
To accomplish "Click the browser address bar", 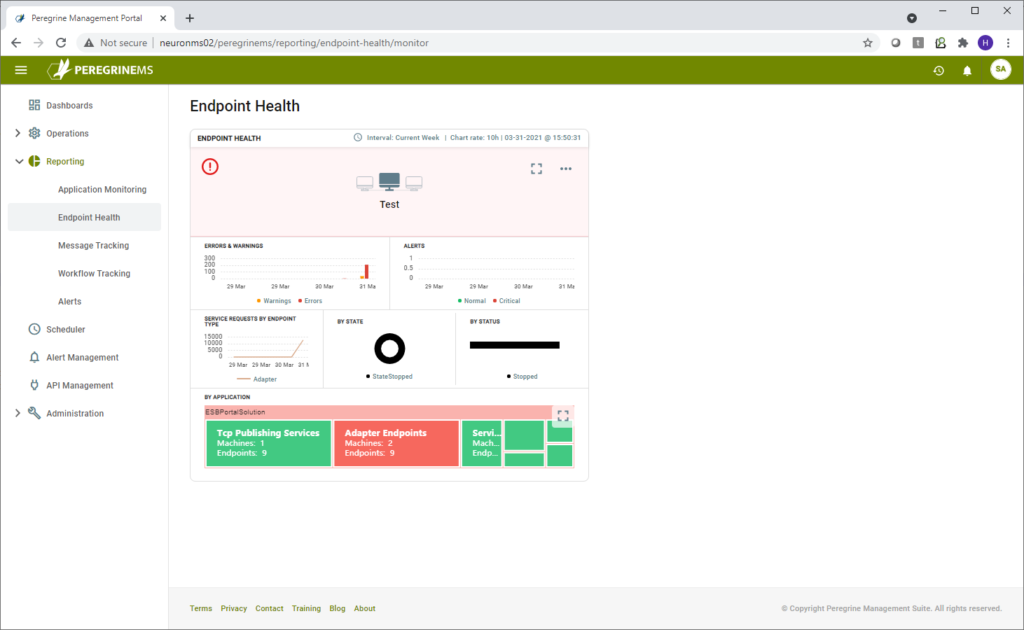I will [x=500, y=43].
